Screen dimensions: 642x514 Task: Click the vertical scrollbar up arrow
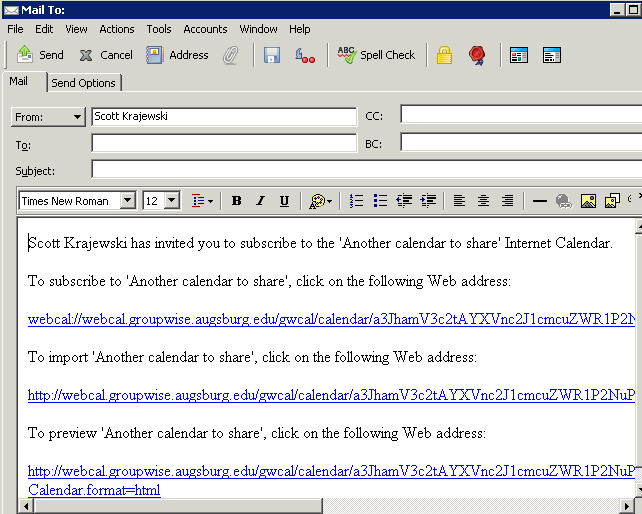coord(639,226)
